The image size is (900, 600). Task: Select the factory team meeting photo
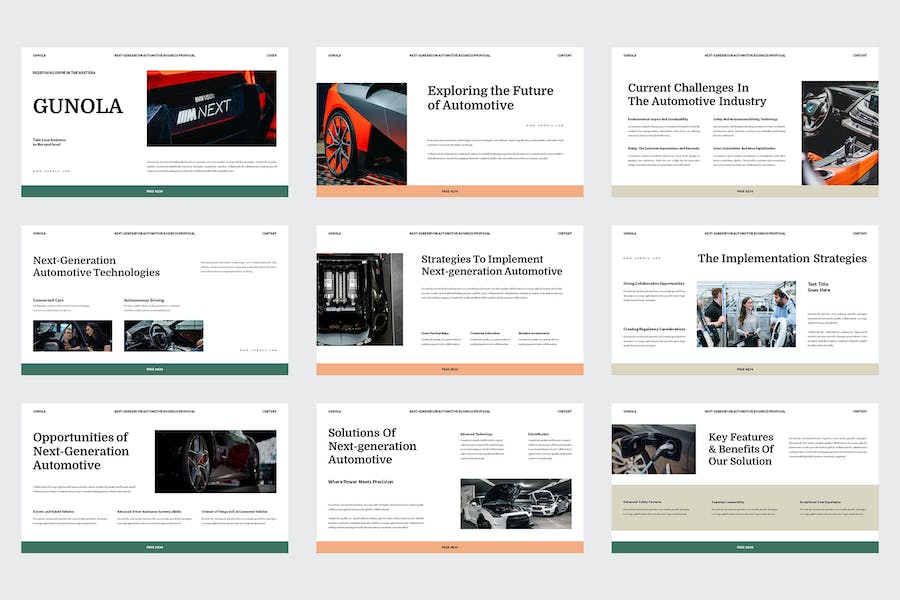(x=746, y=313)
